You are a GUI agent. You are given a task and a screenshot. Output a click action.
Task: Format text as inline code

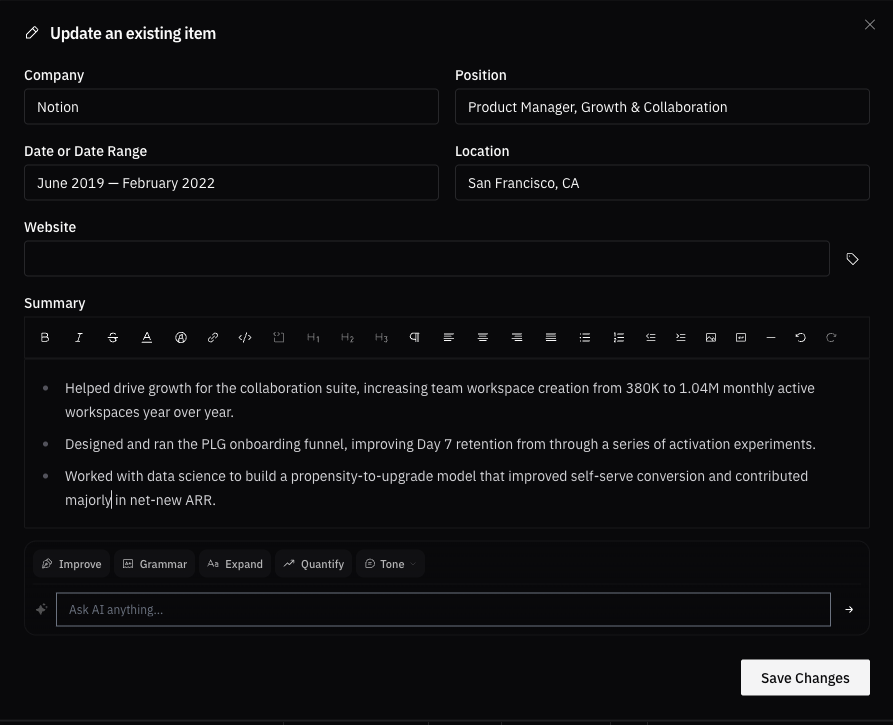(245, 337)
